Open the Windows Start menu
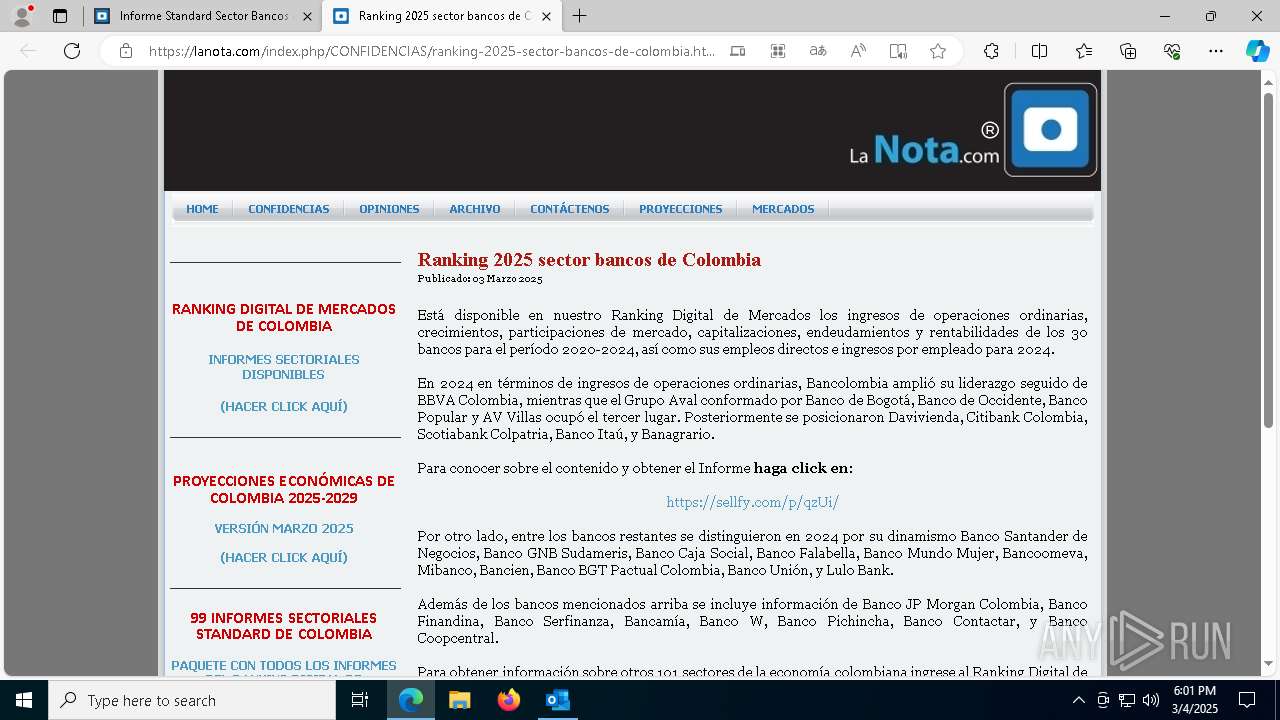Viewport: 1280px width, 720px height. pyautogui.click(x=23, y=700)
